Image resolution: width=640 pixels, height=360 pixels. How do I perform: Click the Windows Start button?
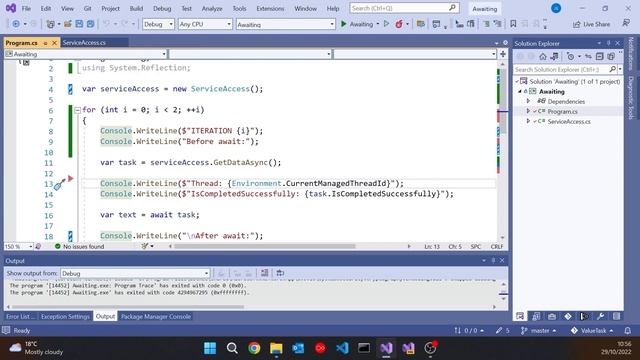click(210, 348)
